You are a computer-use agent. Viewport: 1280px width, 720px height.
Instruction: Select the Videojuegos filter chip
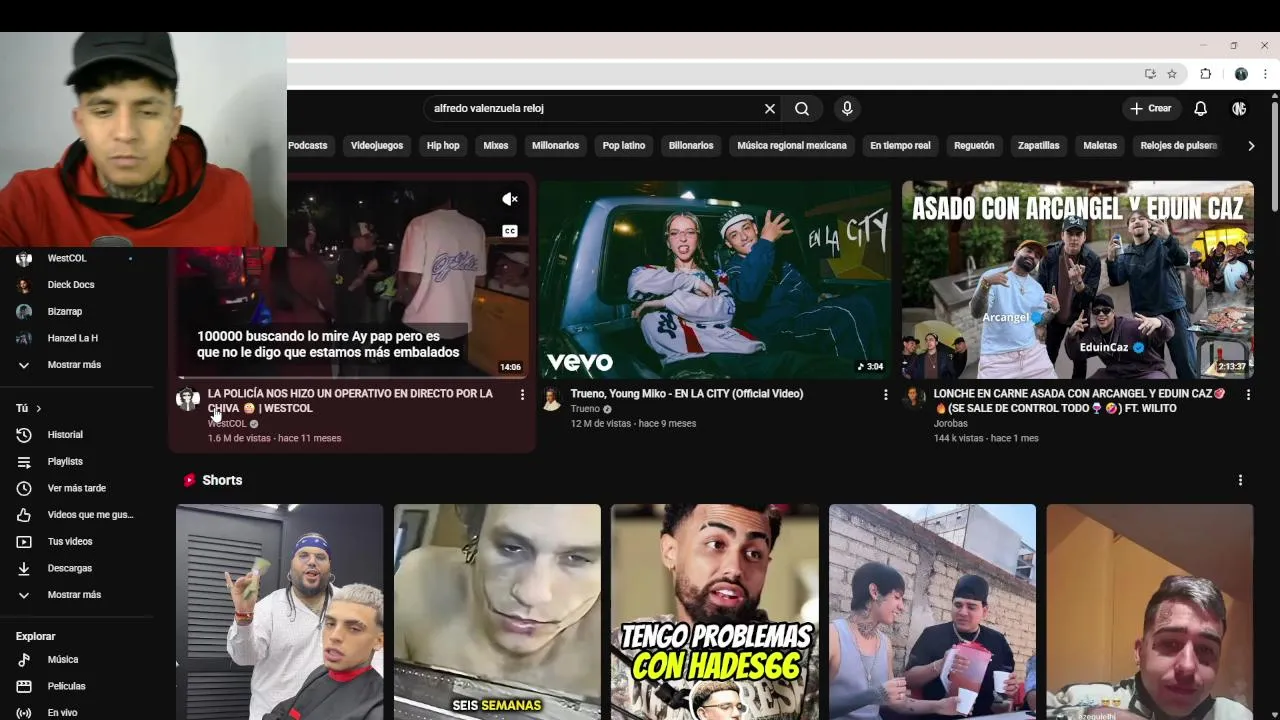[x=377, y=146]
